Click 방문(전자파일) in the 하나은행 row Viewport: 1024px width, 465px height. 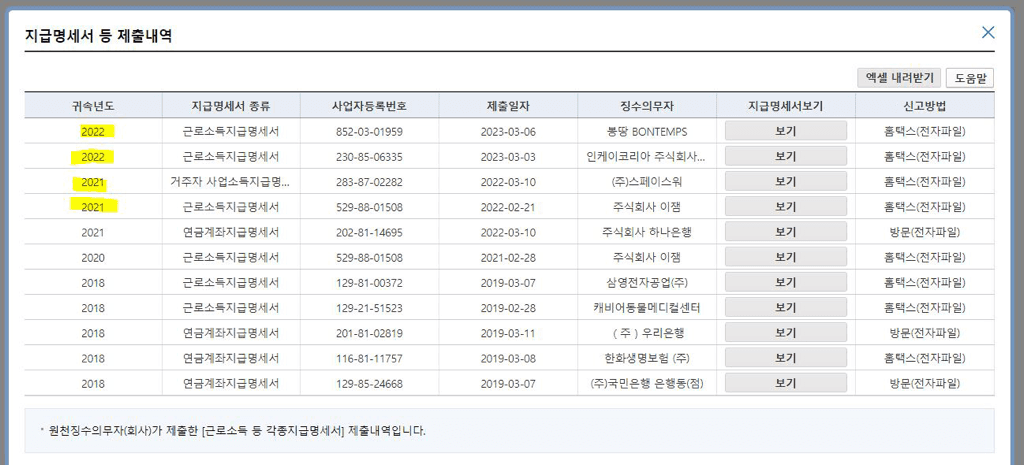pos(925,232)
